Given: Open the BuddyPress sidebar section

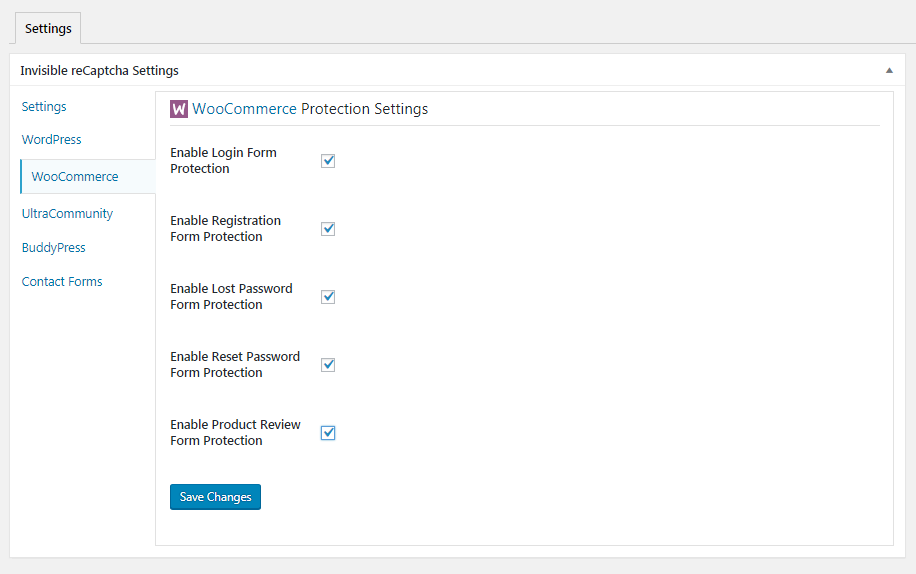Looking at the screenshot, I should point(53,248).
